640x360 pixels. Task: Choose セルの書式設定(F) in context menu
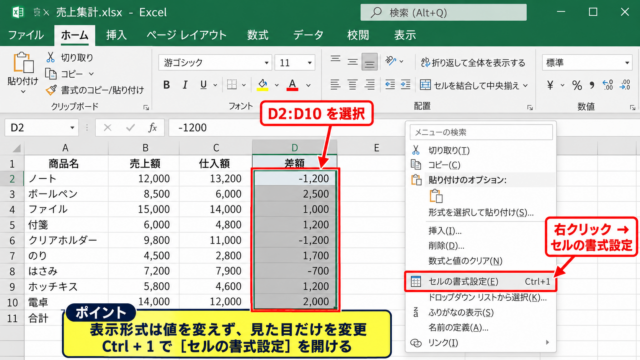[480, 281]
